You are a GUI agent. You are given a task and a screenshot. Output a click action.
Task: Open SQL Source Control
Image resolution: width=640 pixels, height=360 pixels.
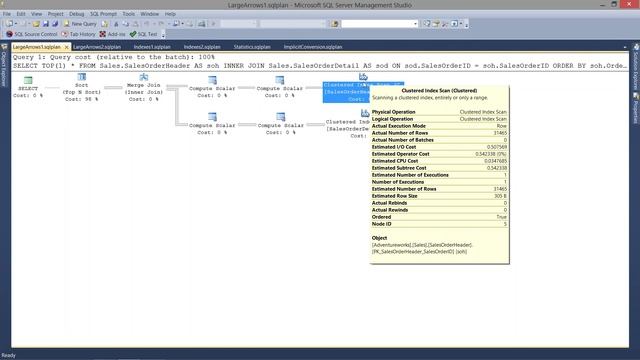31,34
